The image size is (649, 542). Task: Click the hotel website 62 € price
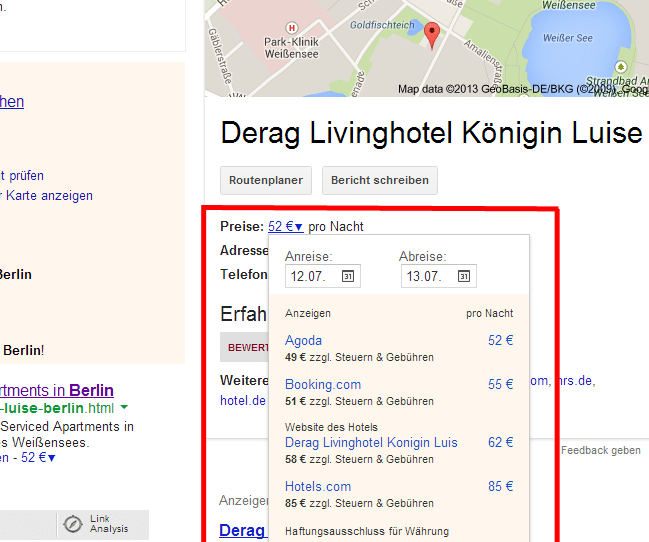pyautogui.click(x=500, y=442)
